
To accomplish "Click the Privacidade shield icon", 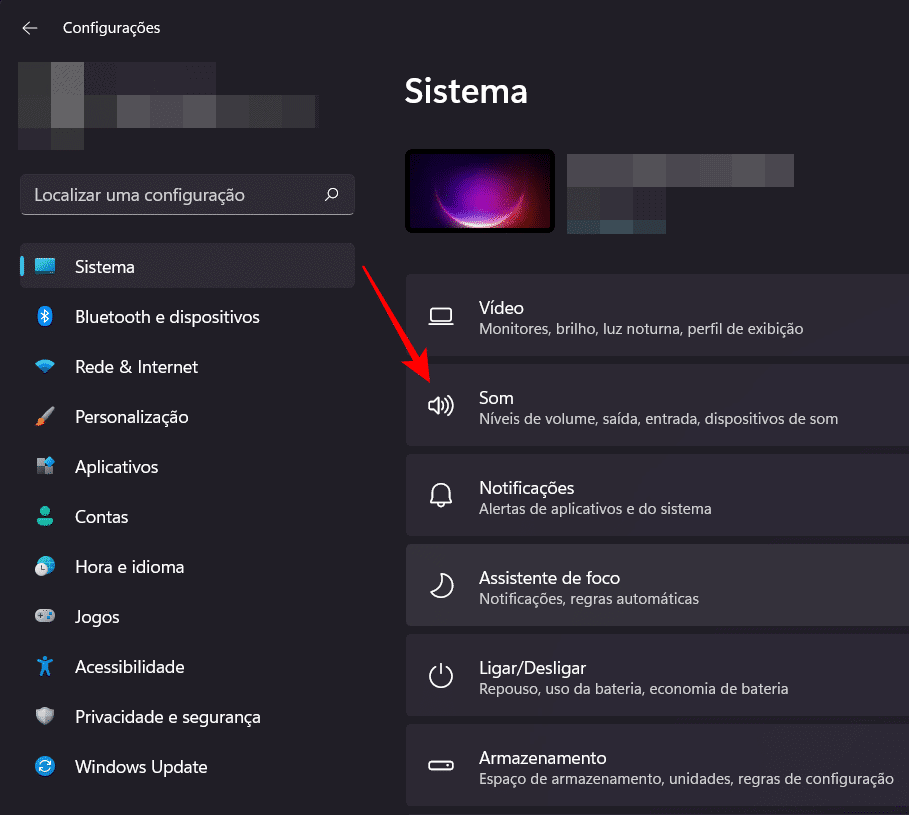I will (45, 716).
